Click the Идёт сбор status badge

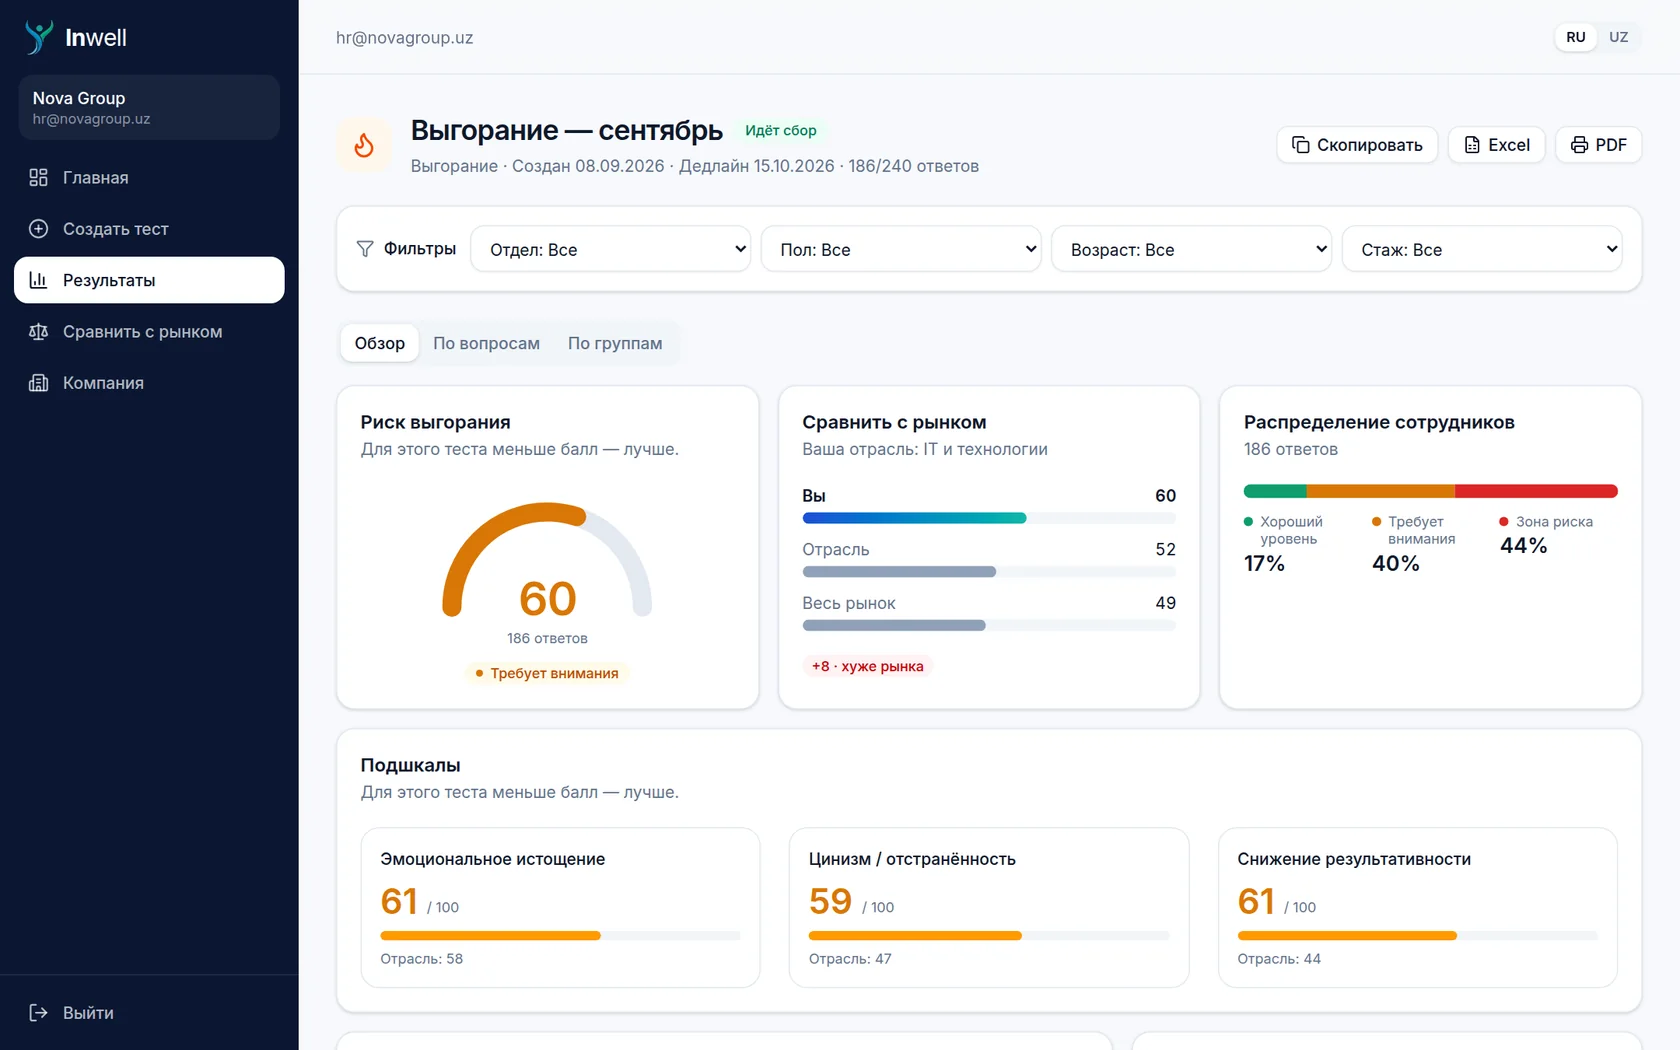tap(781, 130)
